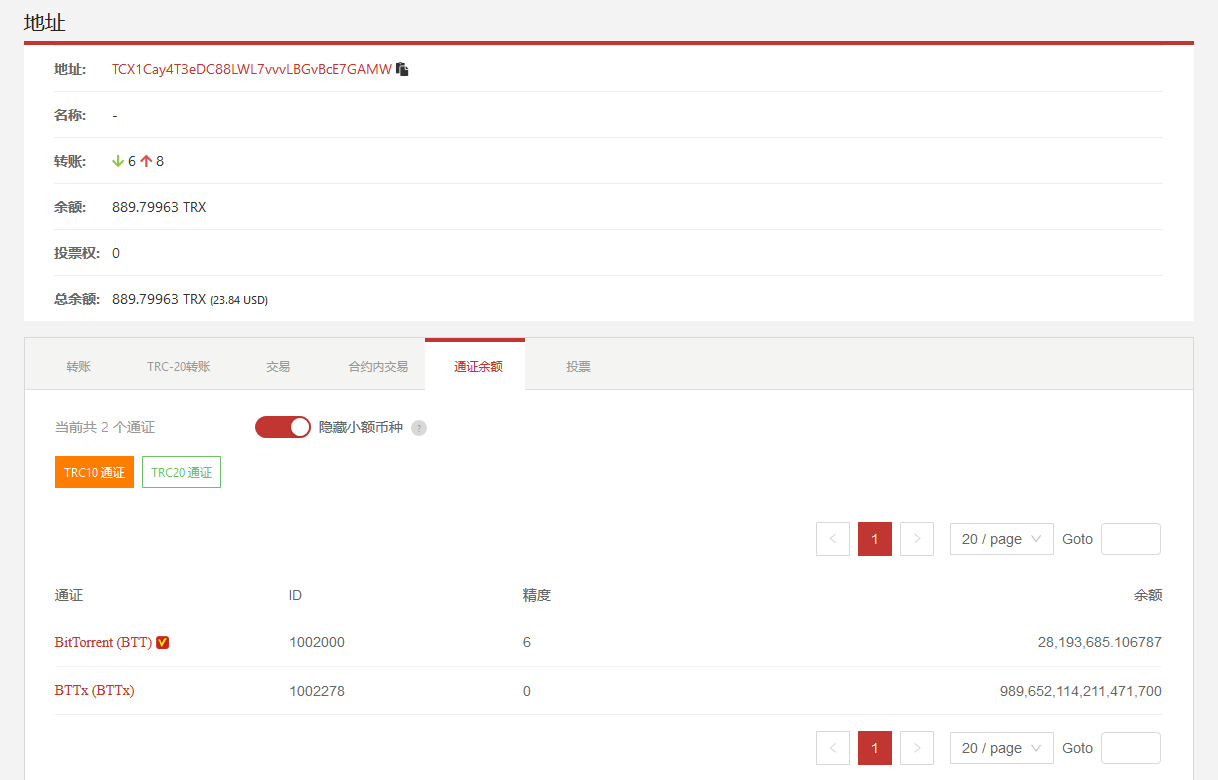Click bottom pagination previous page arrow

[x=833, y=748]
